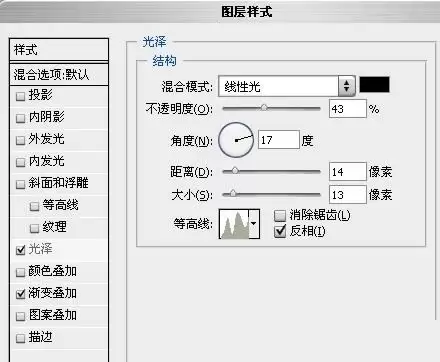Select the 渐变叠加 style row label
440x362 pixels.
(53, 293)
